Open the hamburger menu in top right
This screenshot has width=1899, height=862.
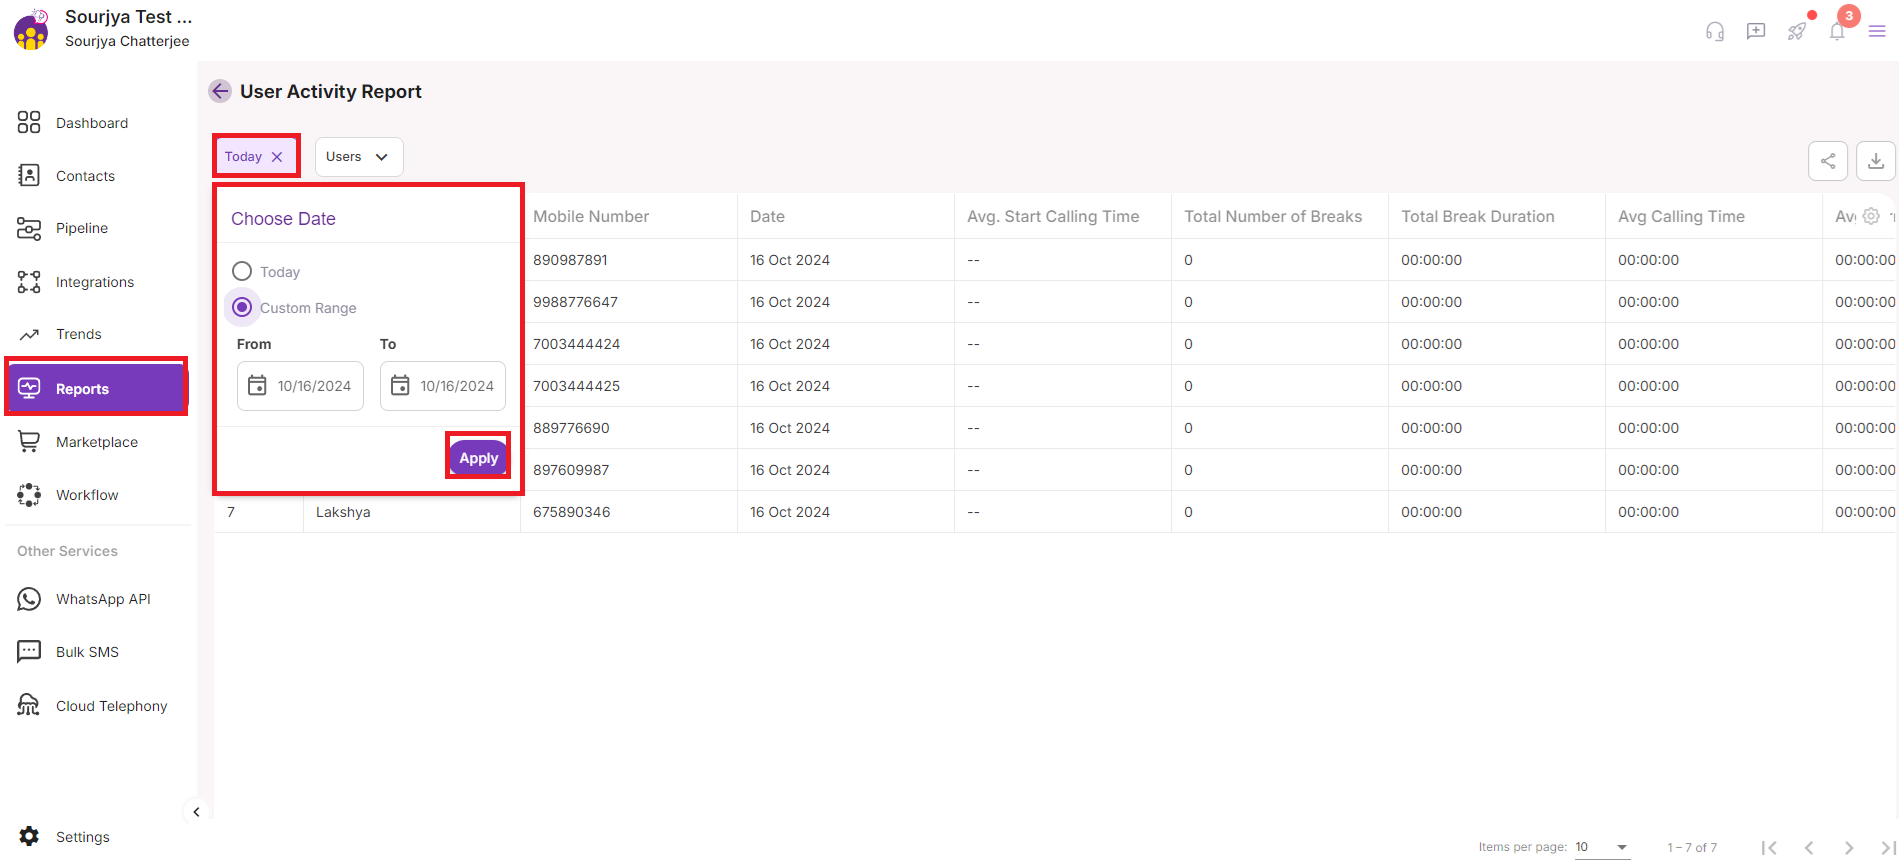click(1877, 31)
